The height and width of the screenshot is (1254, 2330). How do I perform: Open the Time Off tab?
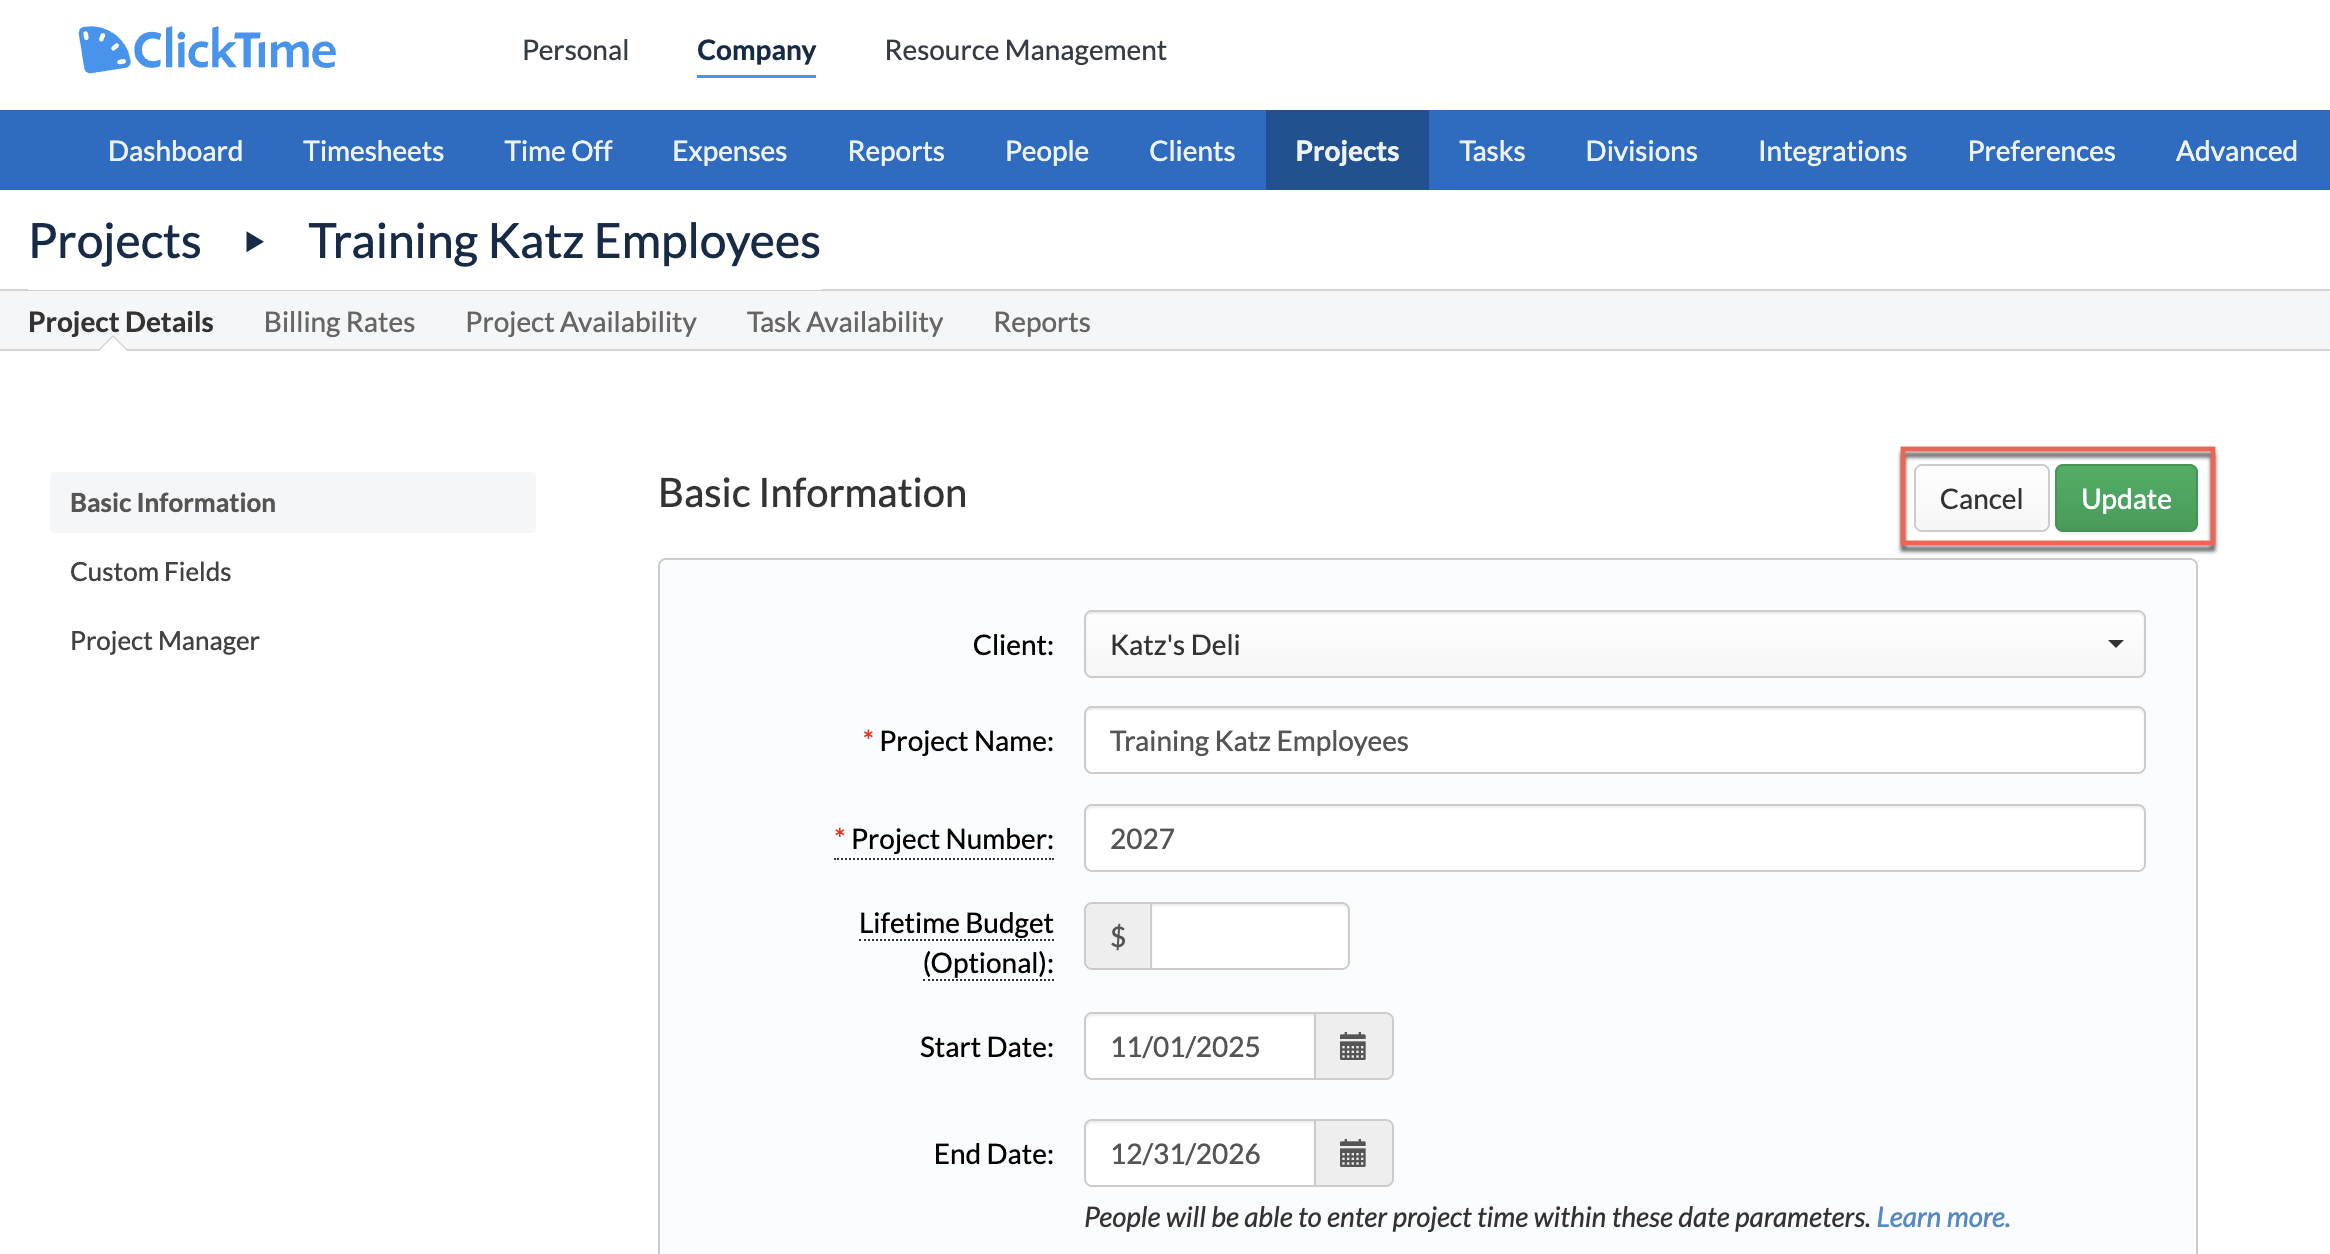tap(558, 150)
